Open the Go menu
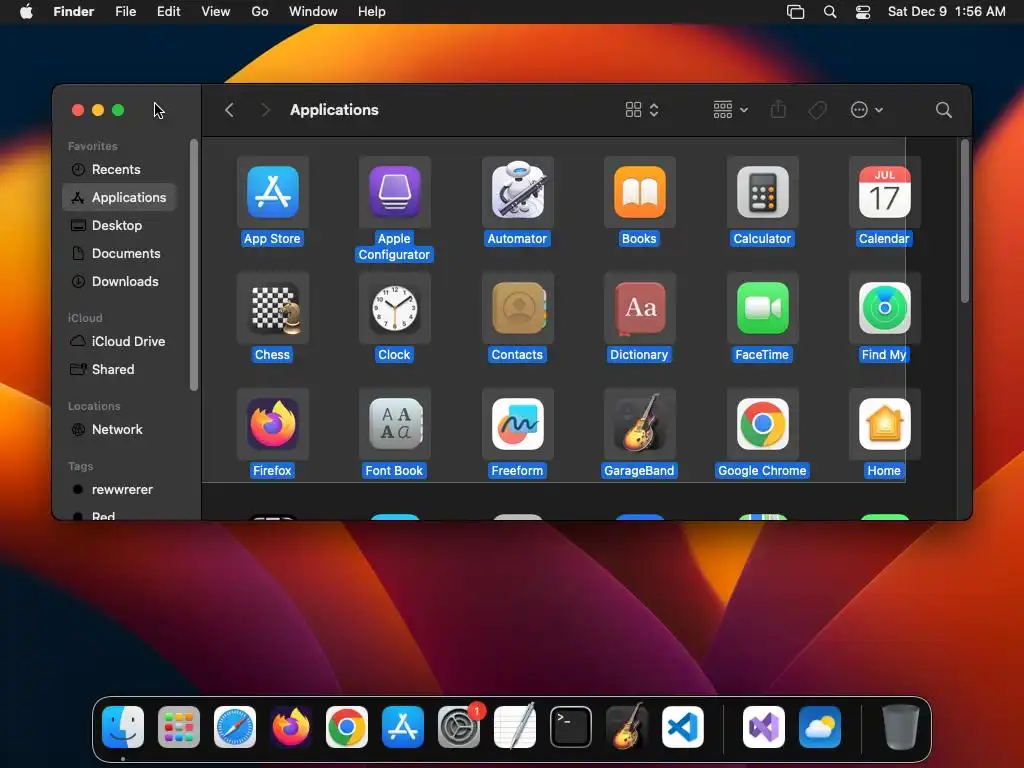 (260, 12)
